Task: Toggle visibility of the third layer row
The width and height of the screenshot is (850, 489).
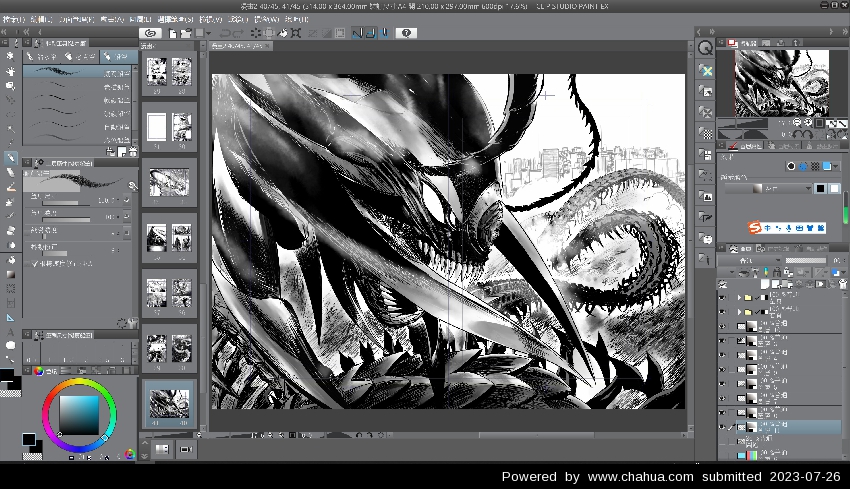Action: point(722,326)
